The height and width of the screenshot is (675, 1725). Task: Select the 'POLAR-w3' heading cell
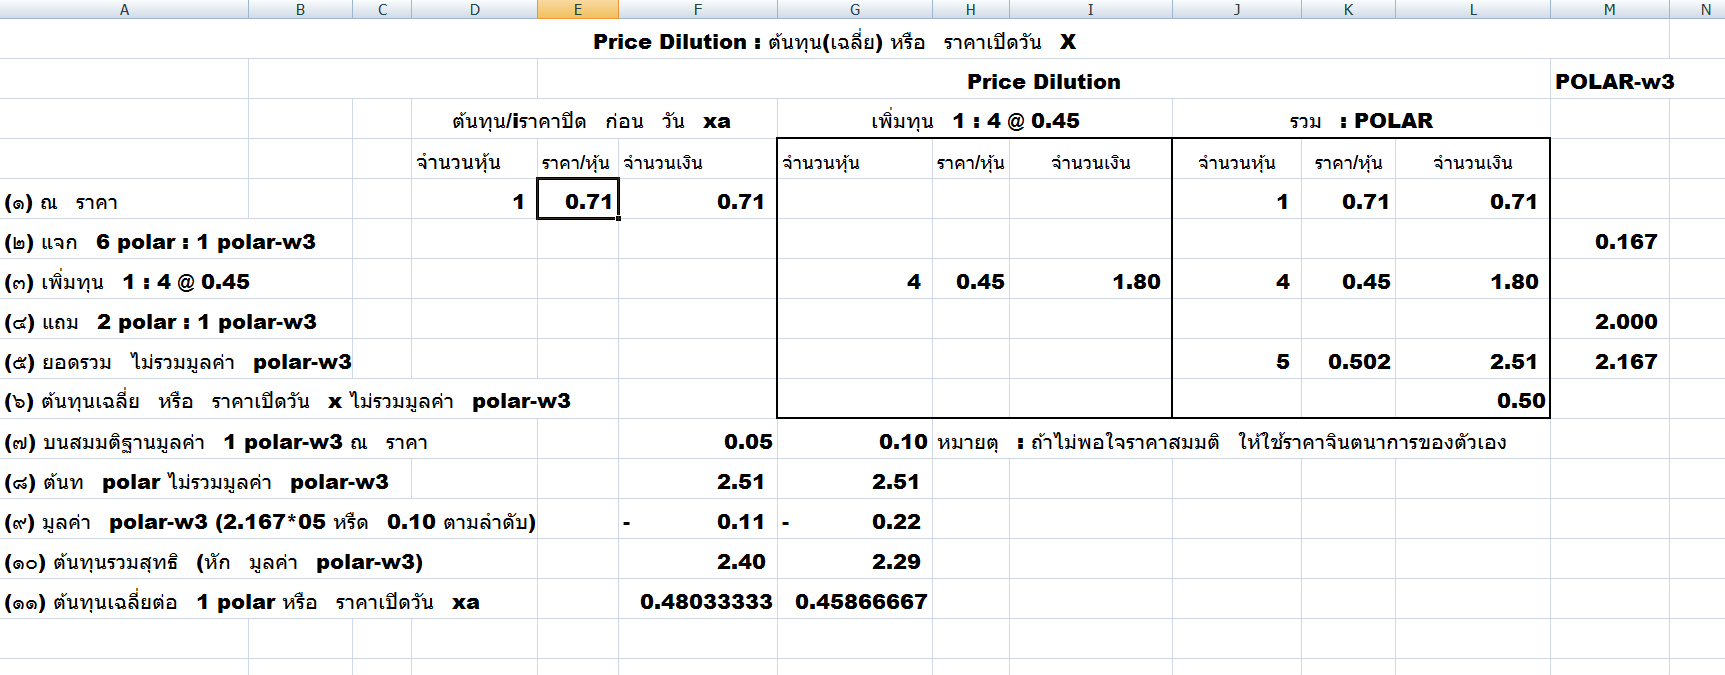1614,82
